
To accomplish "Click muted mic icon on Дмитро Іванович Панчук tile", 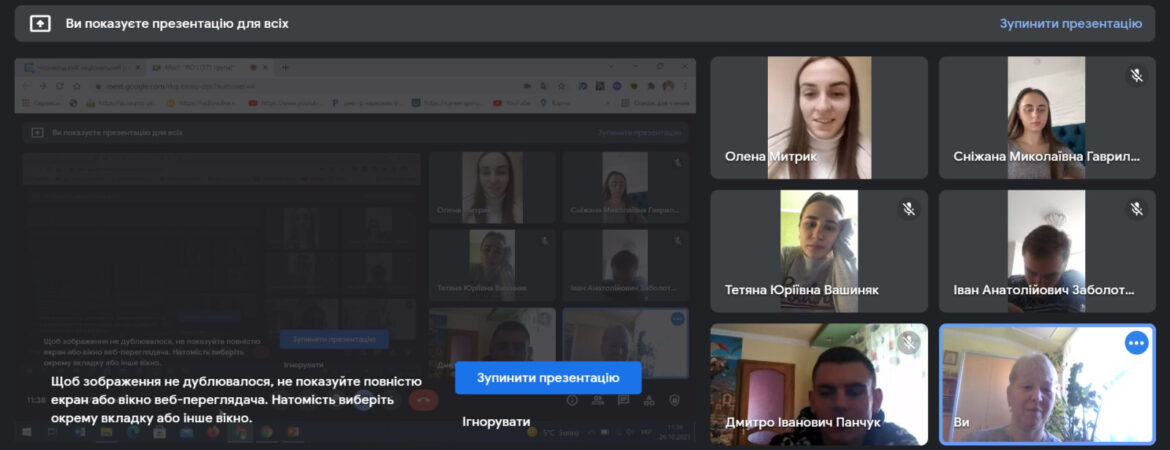I will 909,343.
